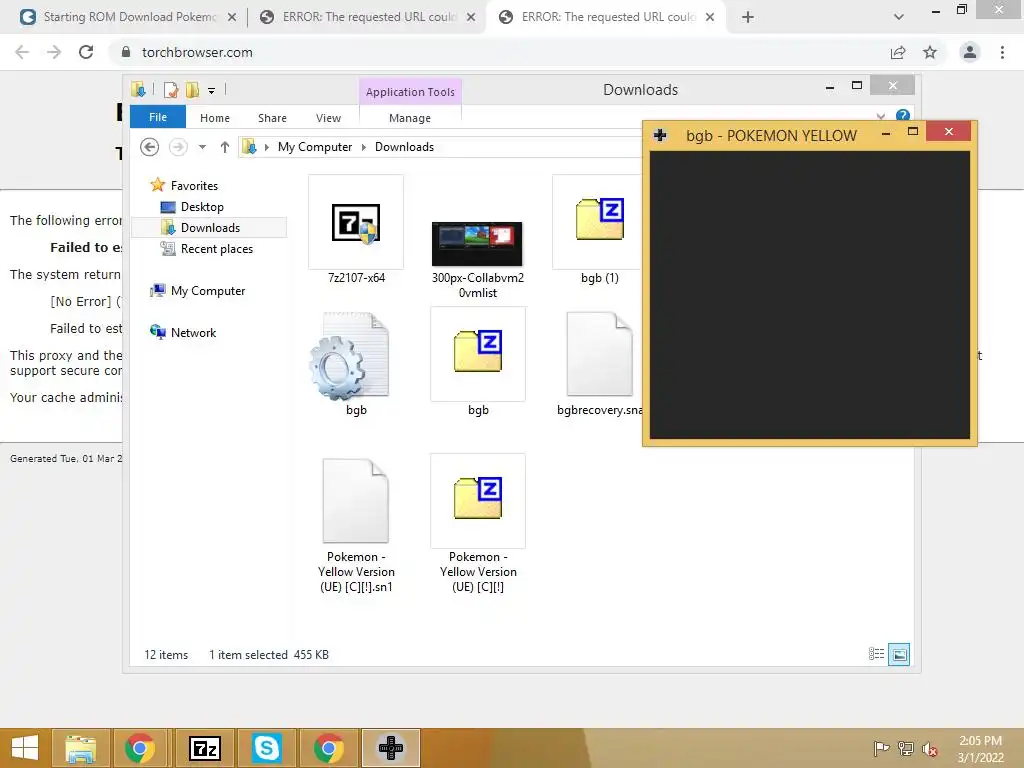The width and height of the screenshot is (1024, 768).
Task: Open File Explorer from taskbar
Action: (x=80, y=748)
